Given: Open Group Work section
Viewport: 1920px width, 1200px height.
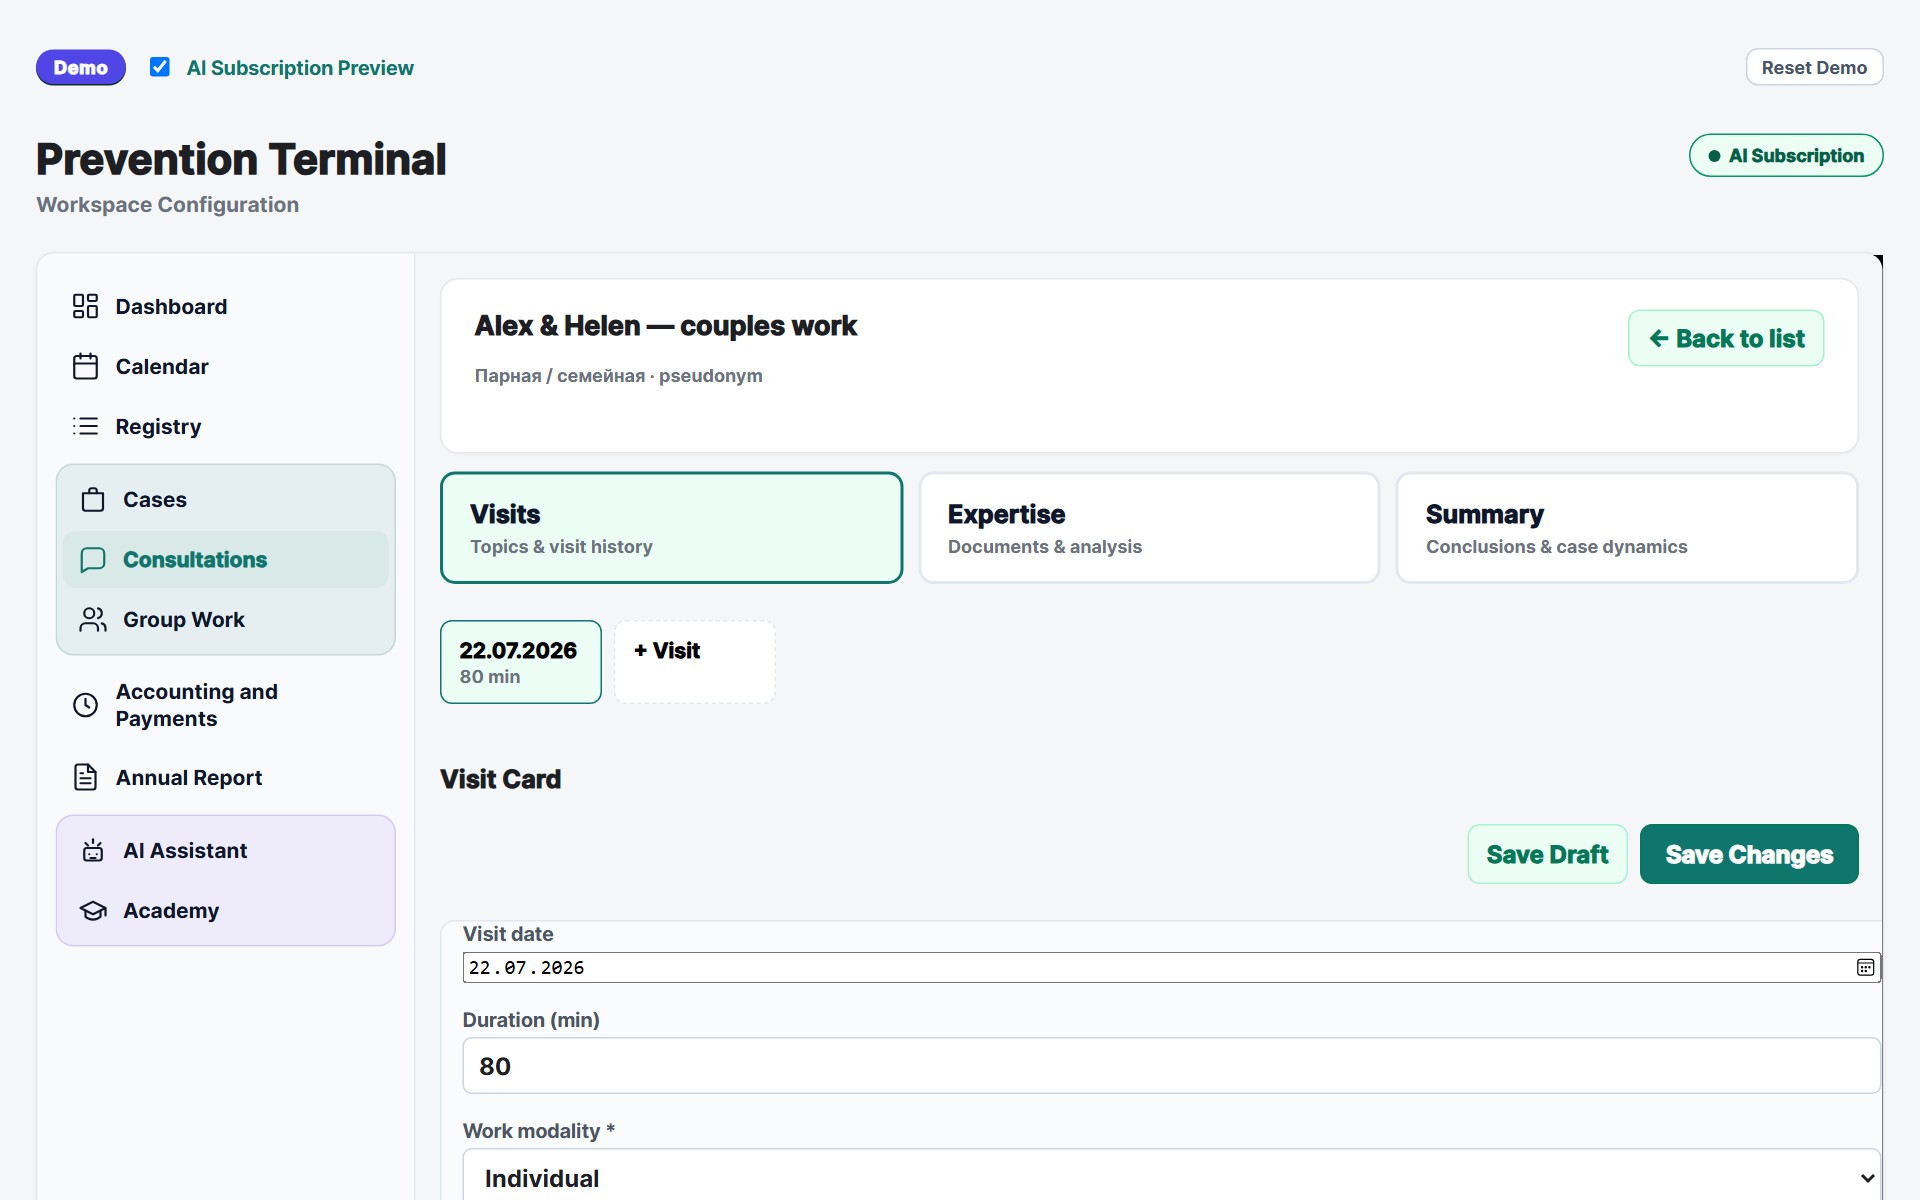Looking at the screenshot, I should (x=225, y=619).
